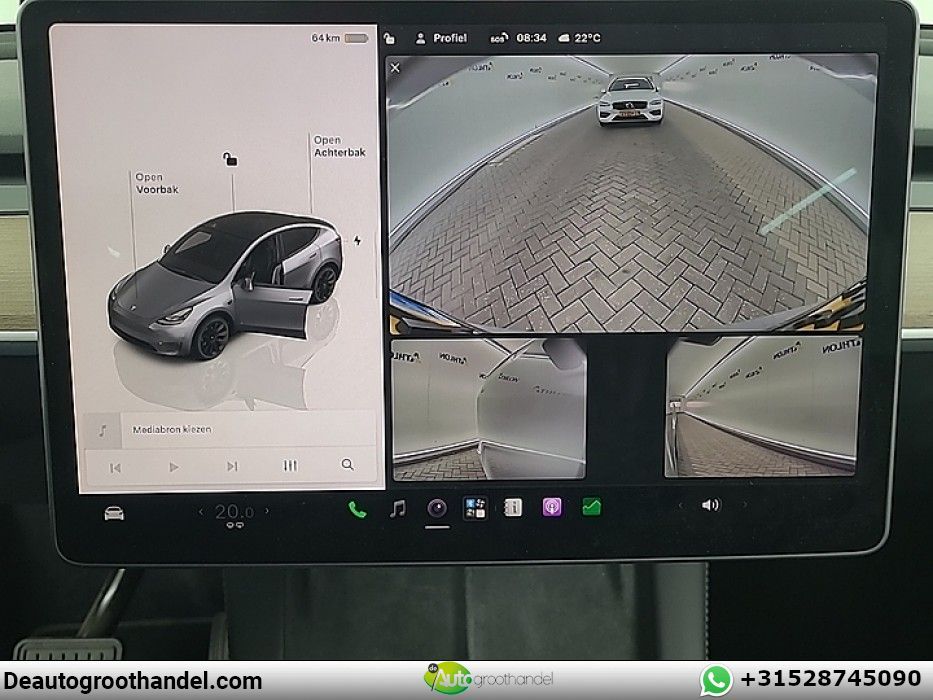933x700 pixels.
Task: Open the green Energy chart app
Action: [591, 507]
